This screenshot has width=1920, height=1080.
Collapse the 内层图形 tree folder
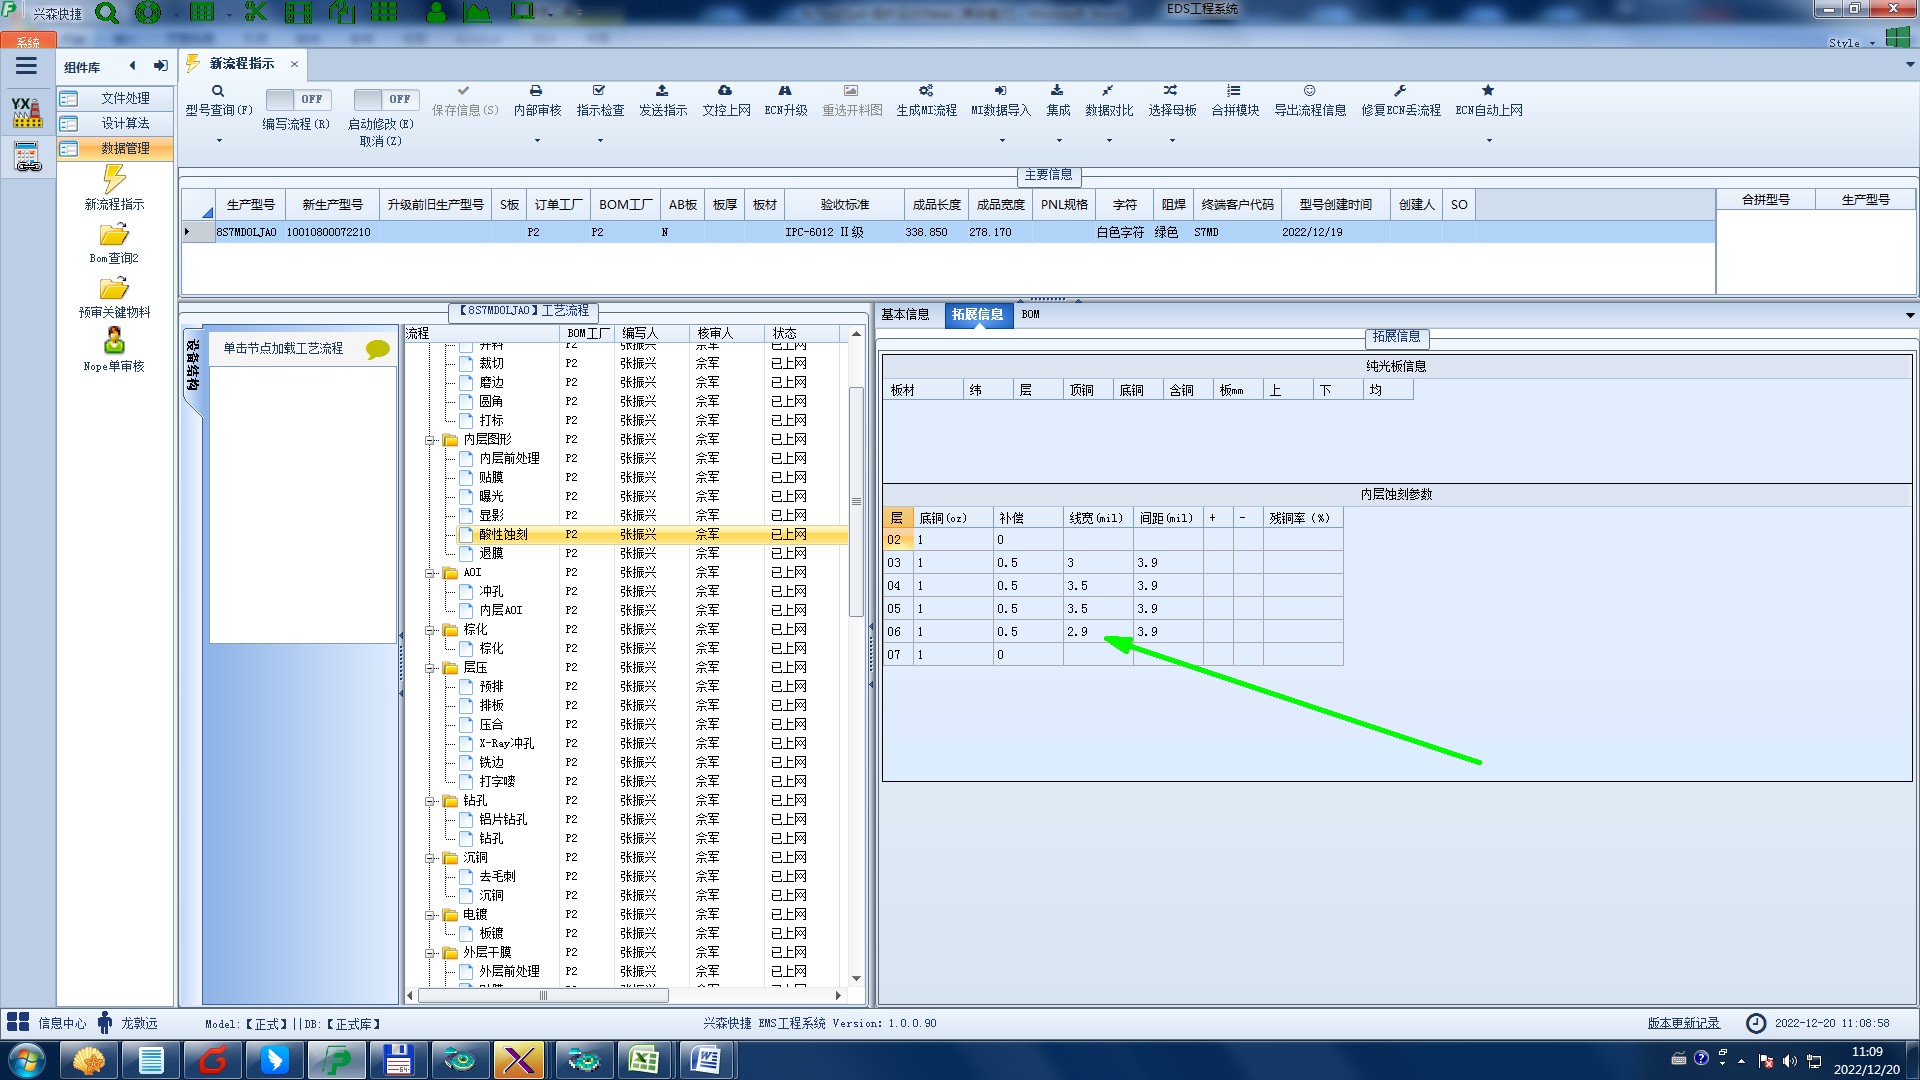click(x=430, y=440)
